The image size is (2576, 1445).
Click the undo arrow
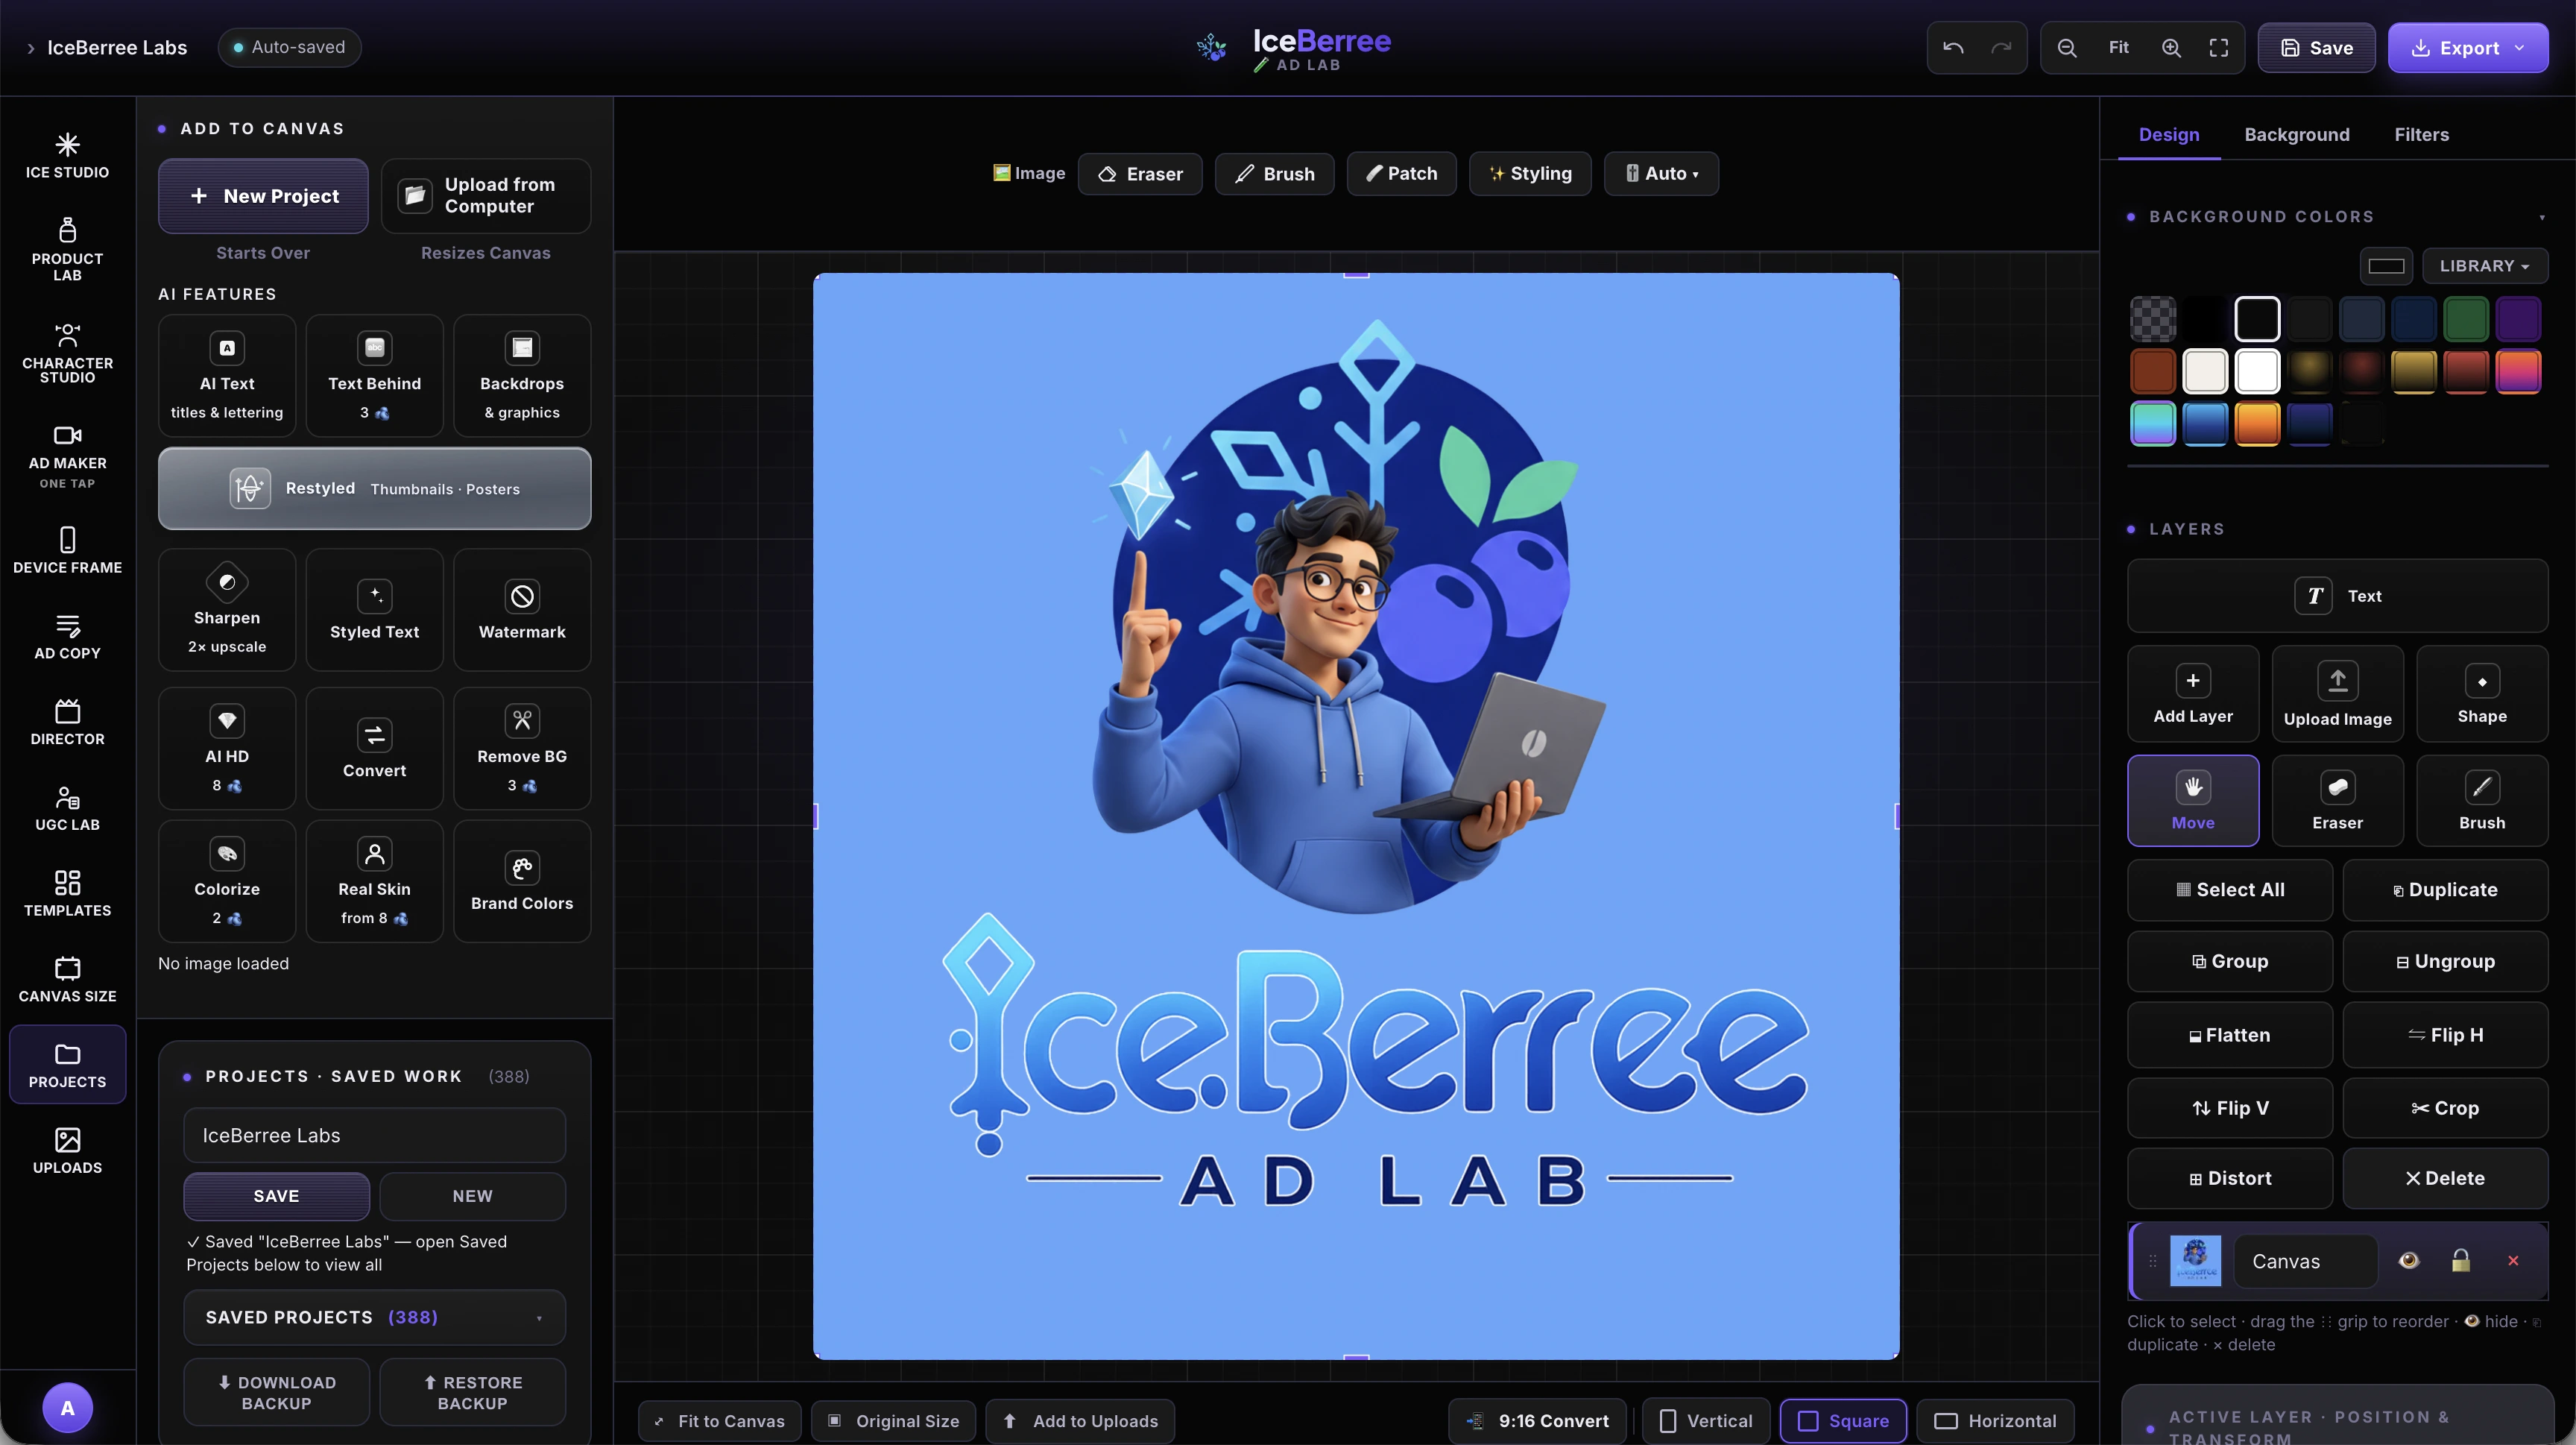point(1953,47)
